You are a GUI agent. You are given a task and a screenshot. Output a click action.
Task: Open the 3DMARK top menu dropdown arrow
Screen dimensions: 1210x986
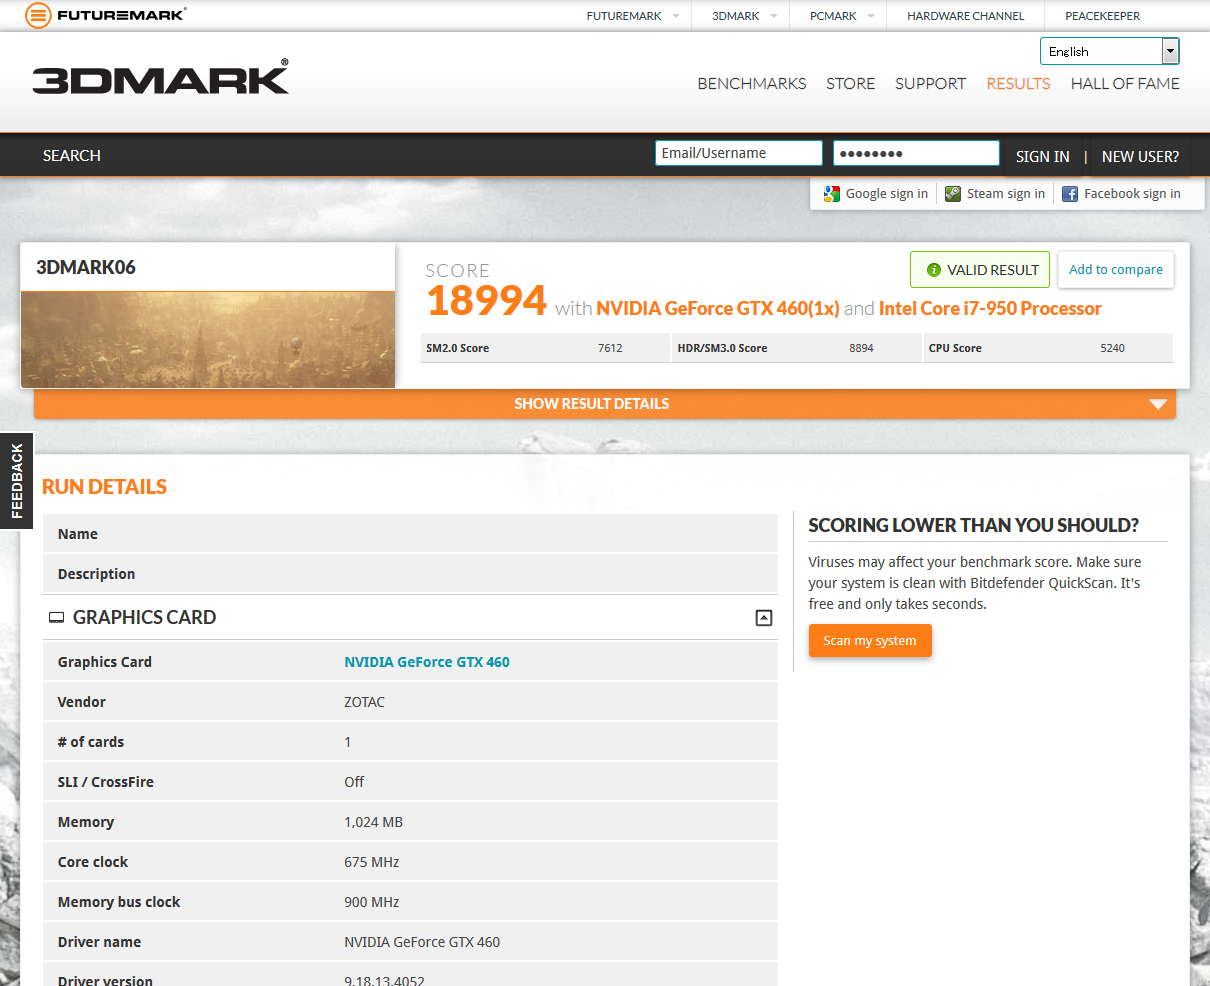774,16
